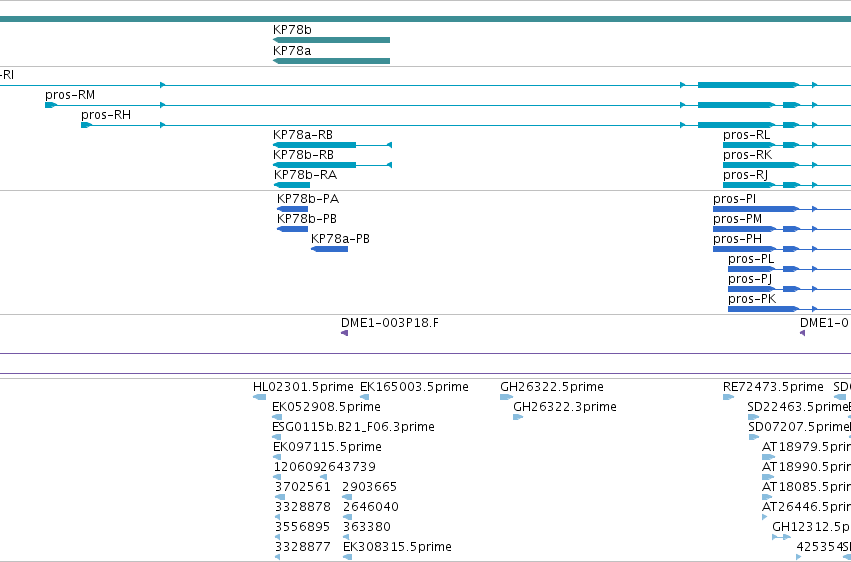Click the KP78b-PB protein feature
The image size is (851, 562).
293,229
